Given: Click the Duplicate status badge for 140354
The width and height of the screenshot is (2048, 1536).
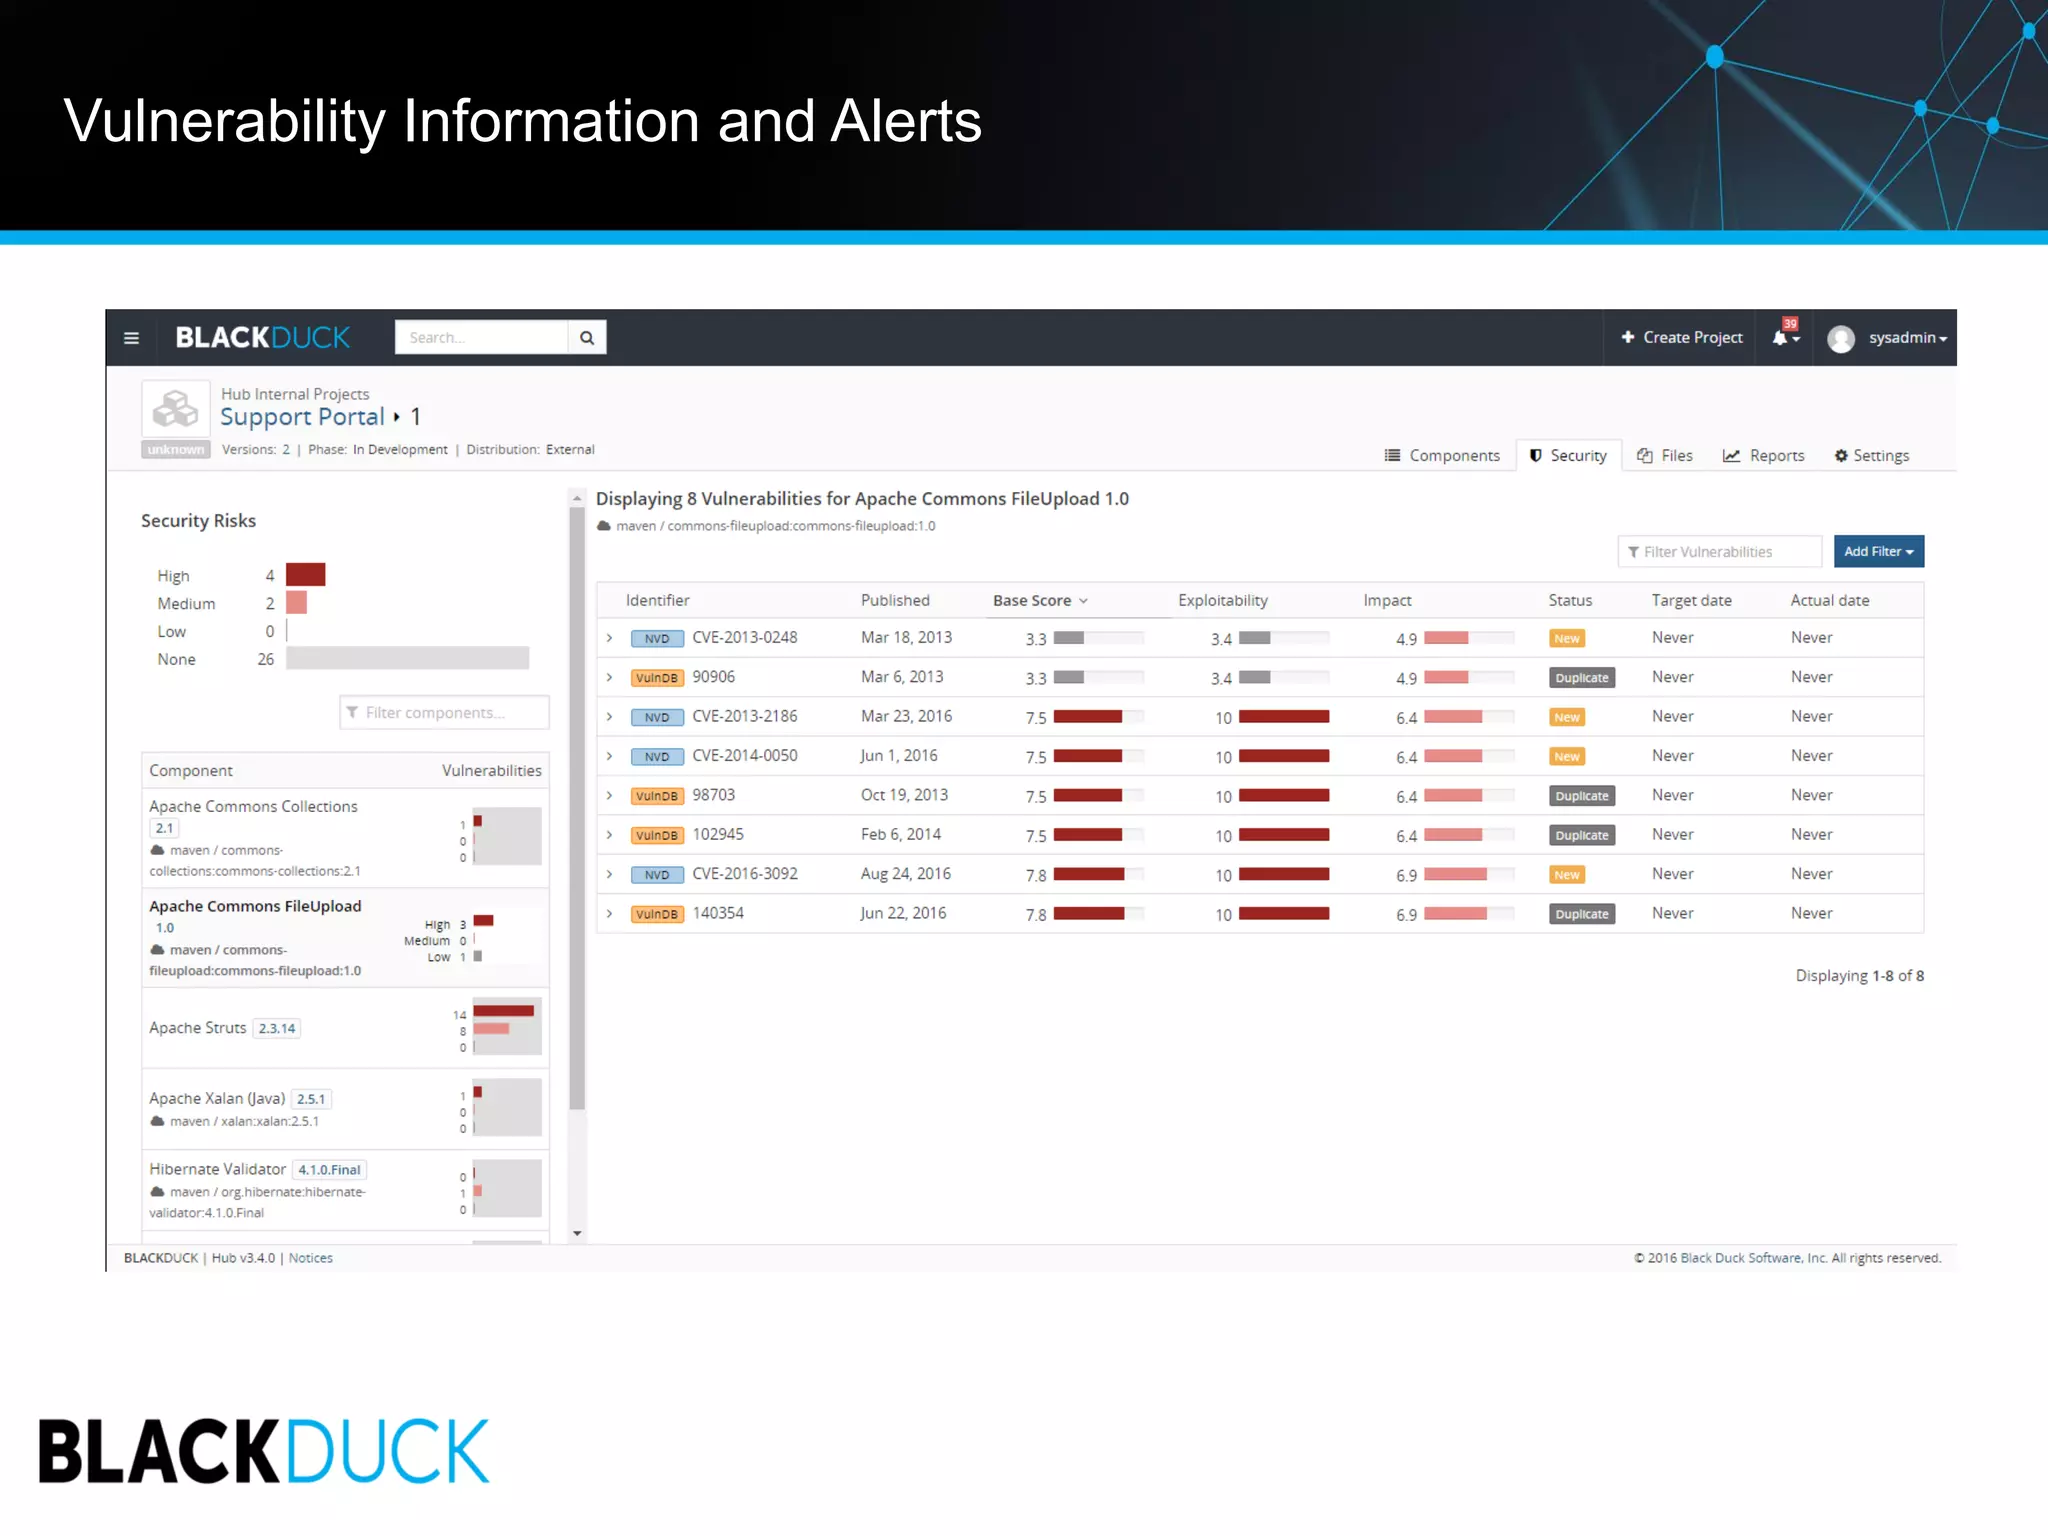Looking at the screenshot, I should (x=1582, y=914).
